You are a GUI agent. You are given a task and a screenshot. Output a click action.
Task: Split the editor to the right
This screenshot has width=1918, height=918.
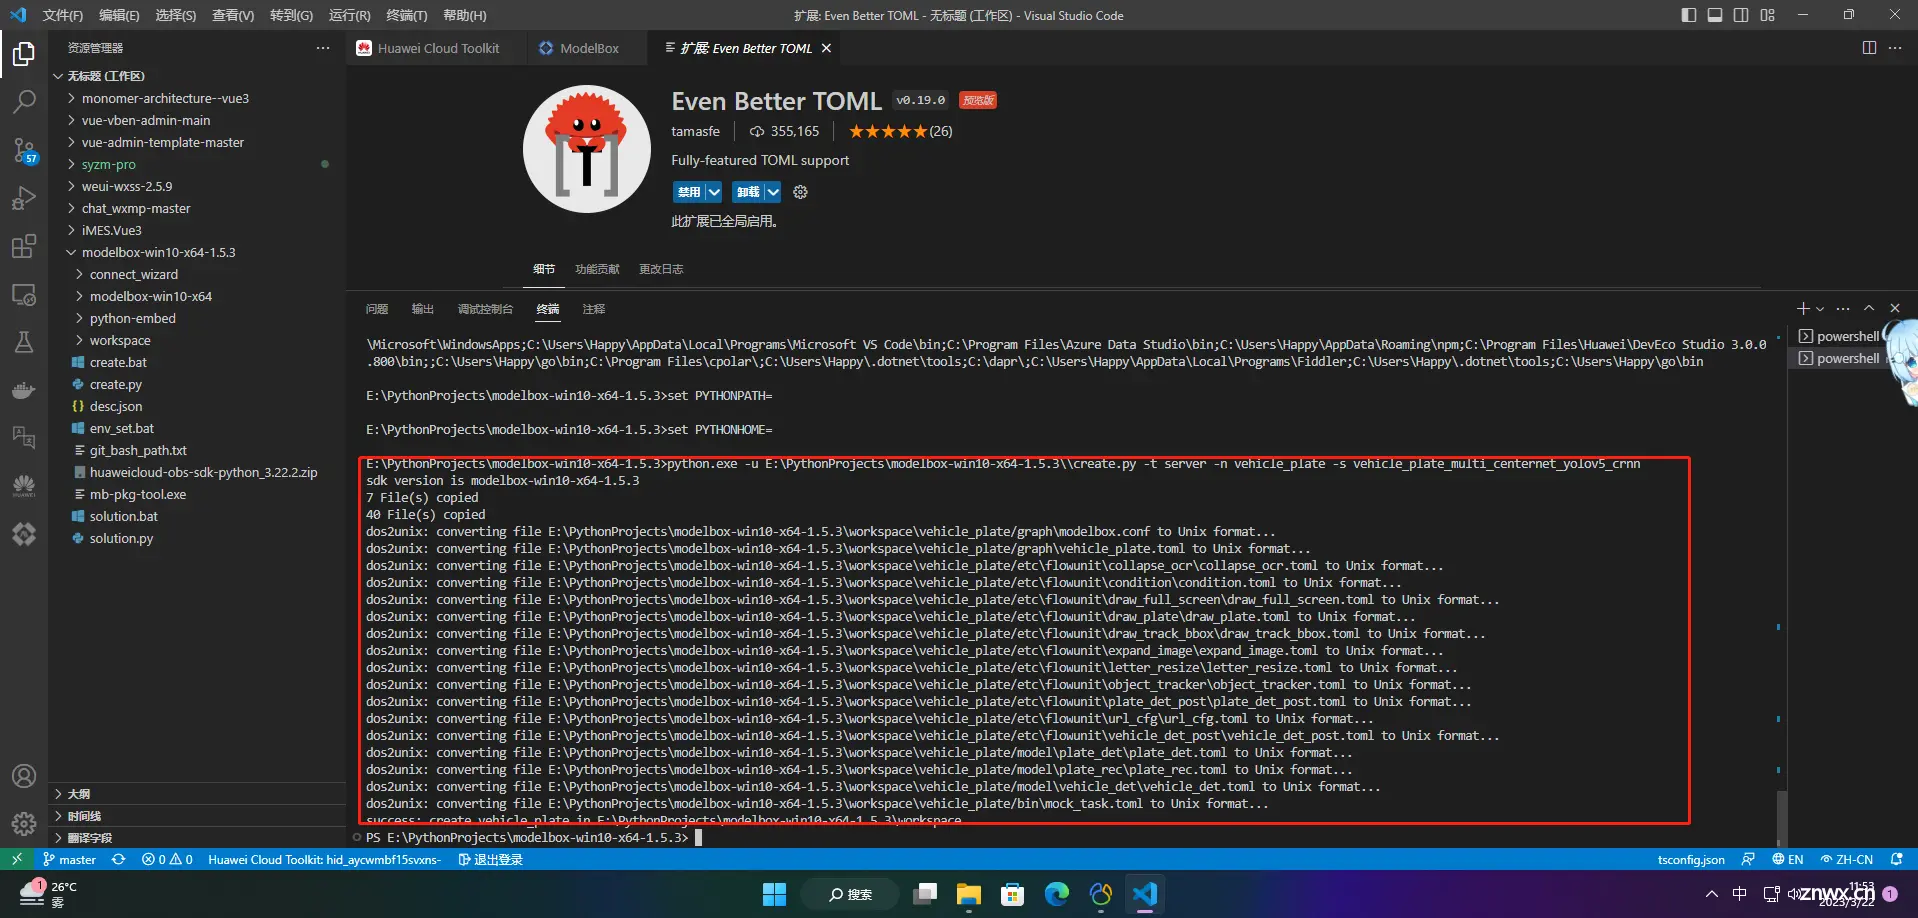(1869, 48)
